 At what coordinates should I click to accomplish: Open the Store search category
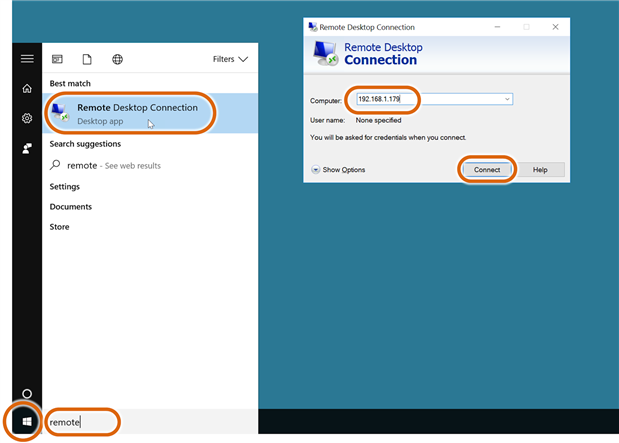59,227
